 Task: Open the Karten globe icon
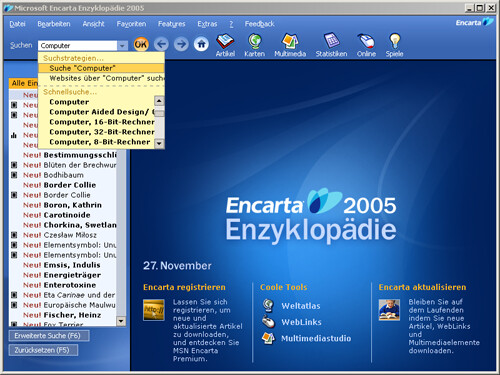254,41
